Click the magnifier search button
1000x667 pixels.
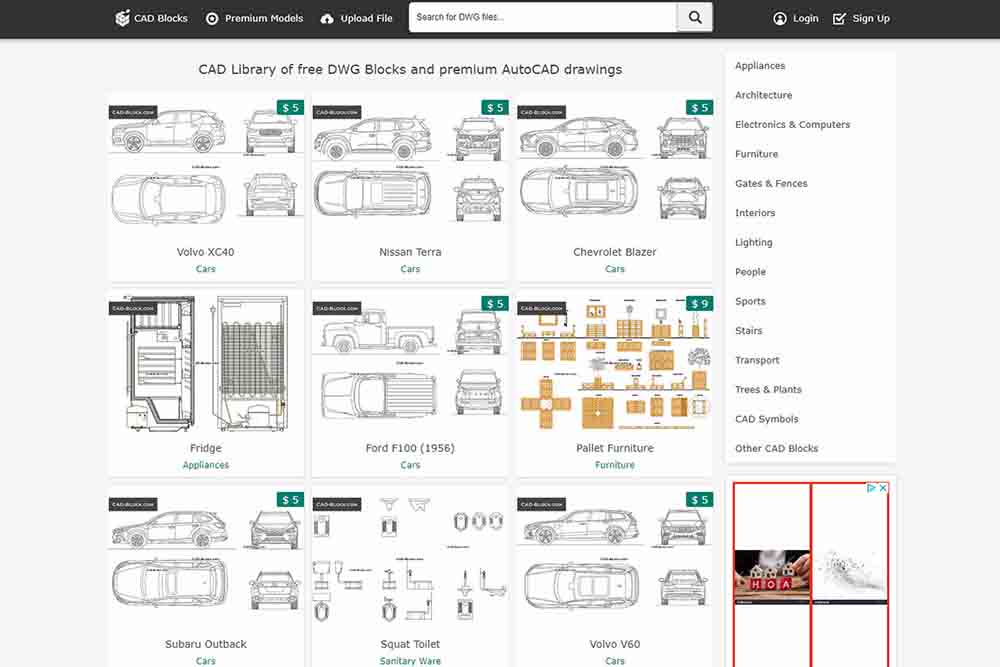695,18
